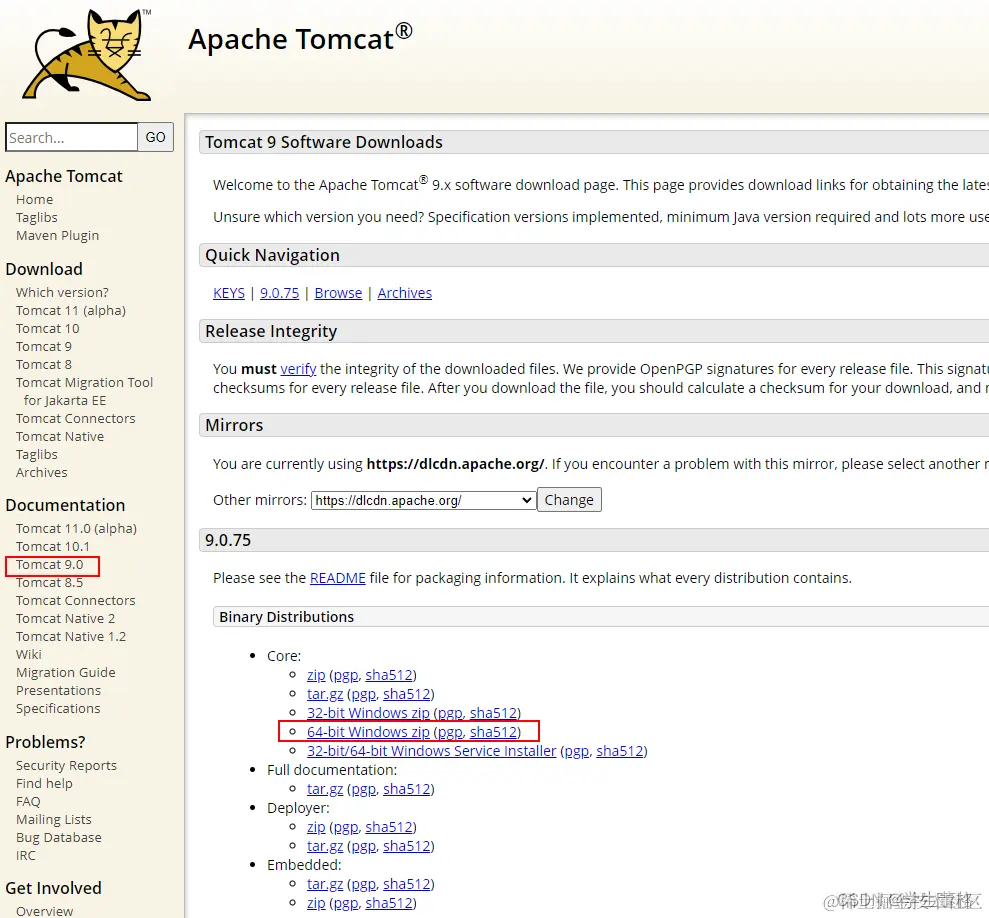Image resolution: width=989 pixels, height=918 pixels.
Task: Open the Overview link under Get Involved
Action: tap(44, 910)
